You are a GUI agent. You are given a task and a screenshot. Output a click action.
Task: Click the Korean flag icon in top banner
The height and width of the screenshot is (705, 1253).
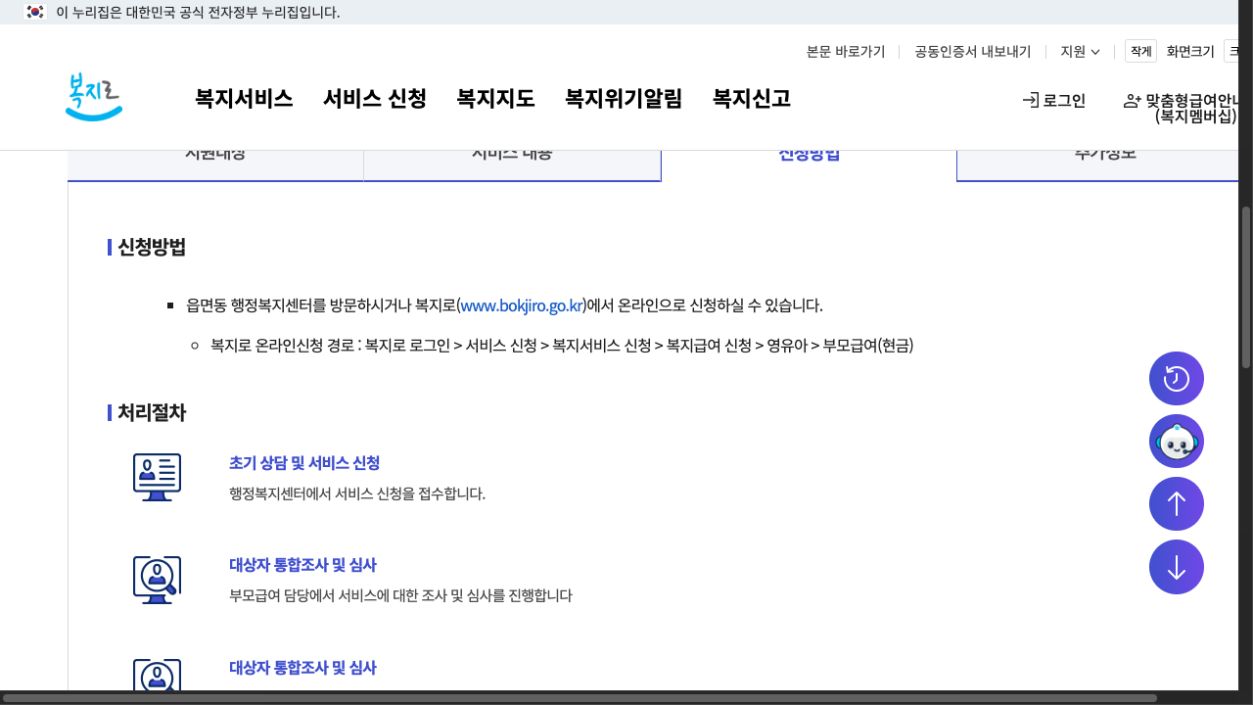pyautogui.click(x=35, y=12)
